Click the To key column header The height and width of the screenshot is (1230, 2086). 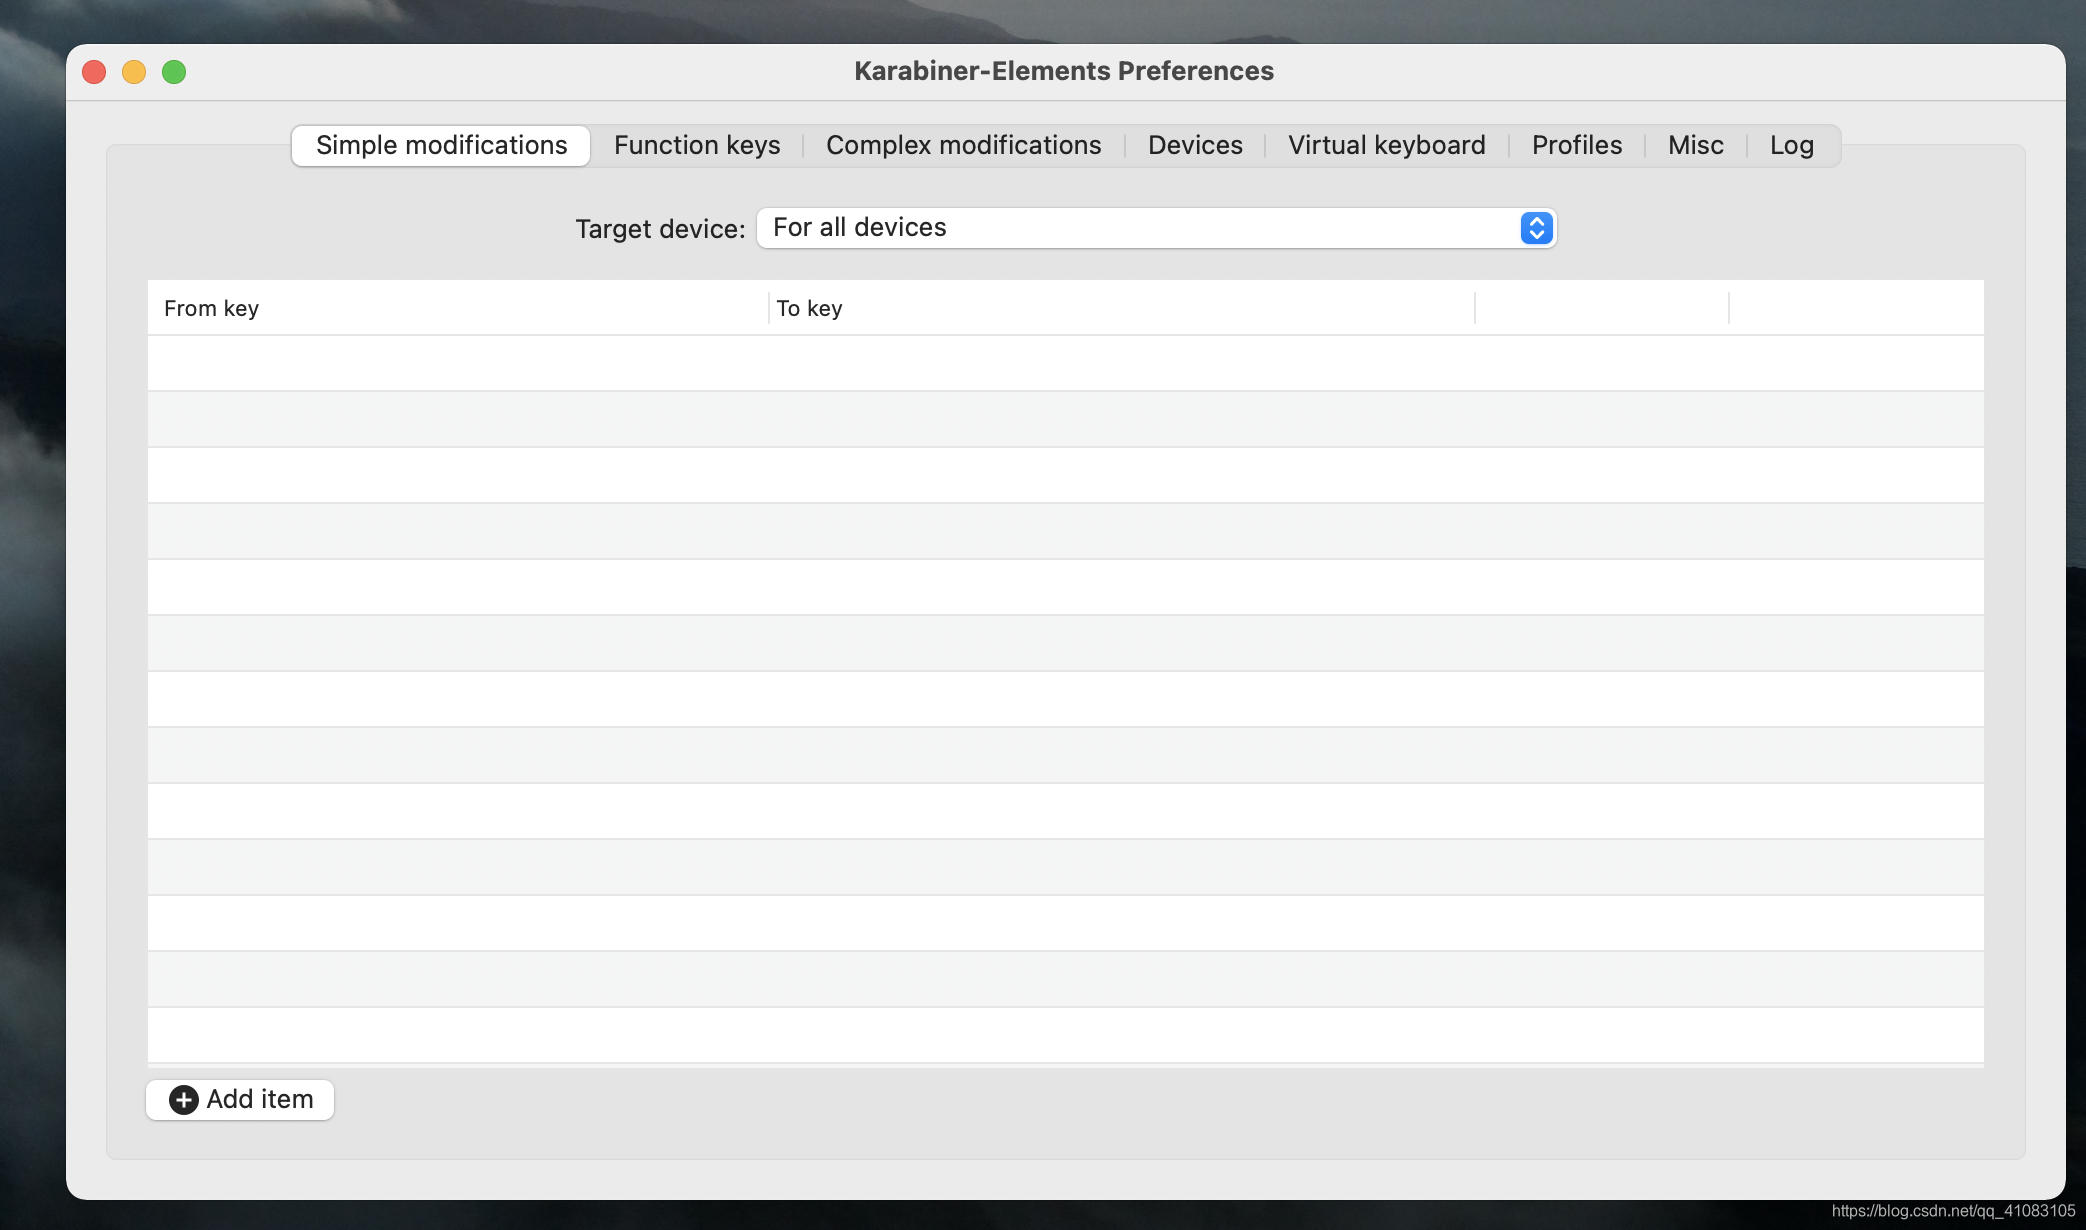click(x=810, y=308)
